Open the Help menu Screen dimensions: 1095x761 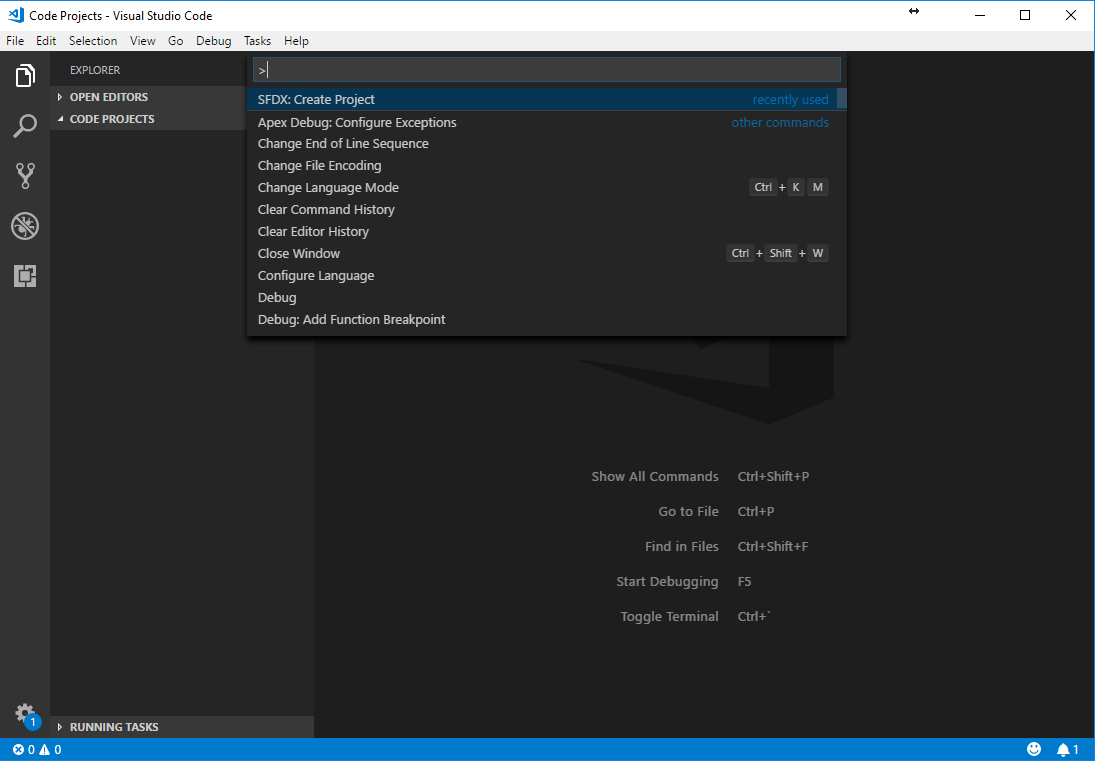(x=296, y=40)
